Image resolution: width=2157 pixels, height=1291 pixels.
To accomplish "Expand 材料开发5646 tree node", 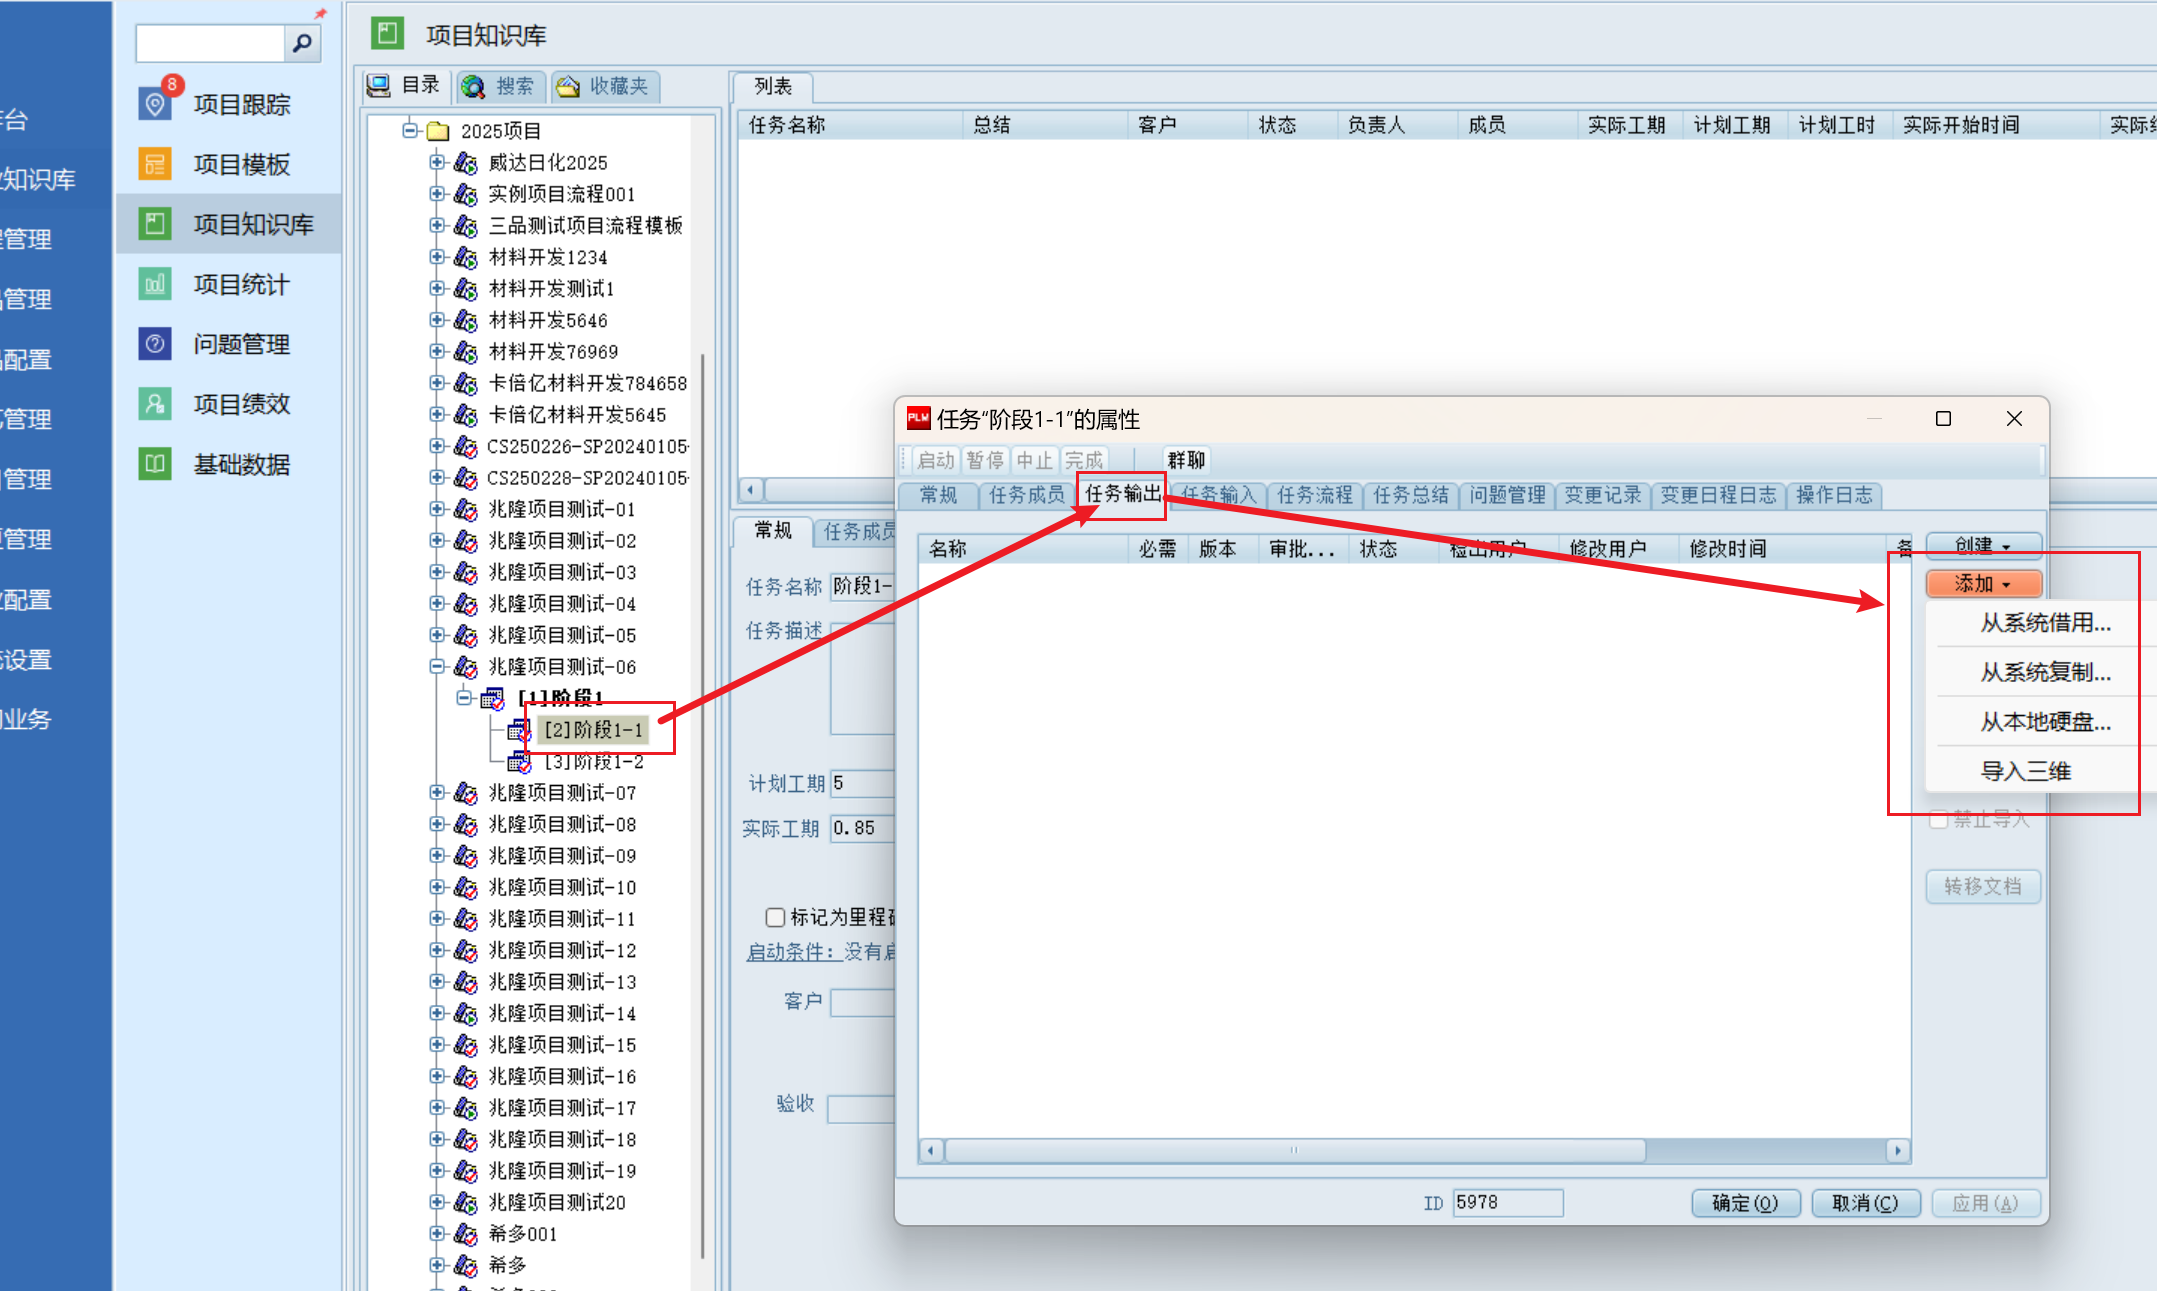I will pos(437,320).
